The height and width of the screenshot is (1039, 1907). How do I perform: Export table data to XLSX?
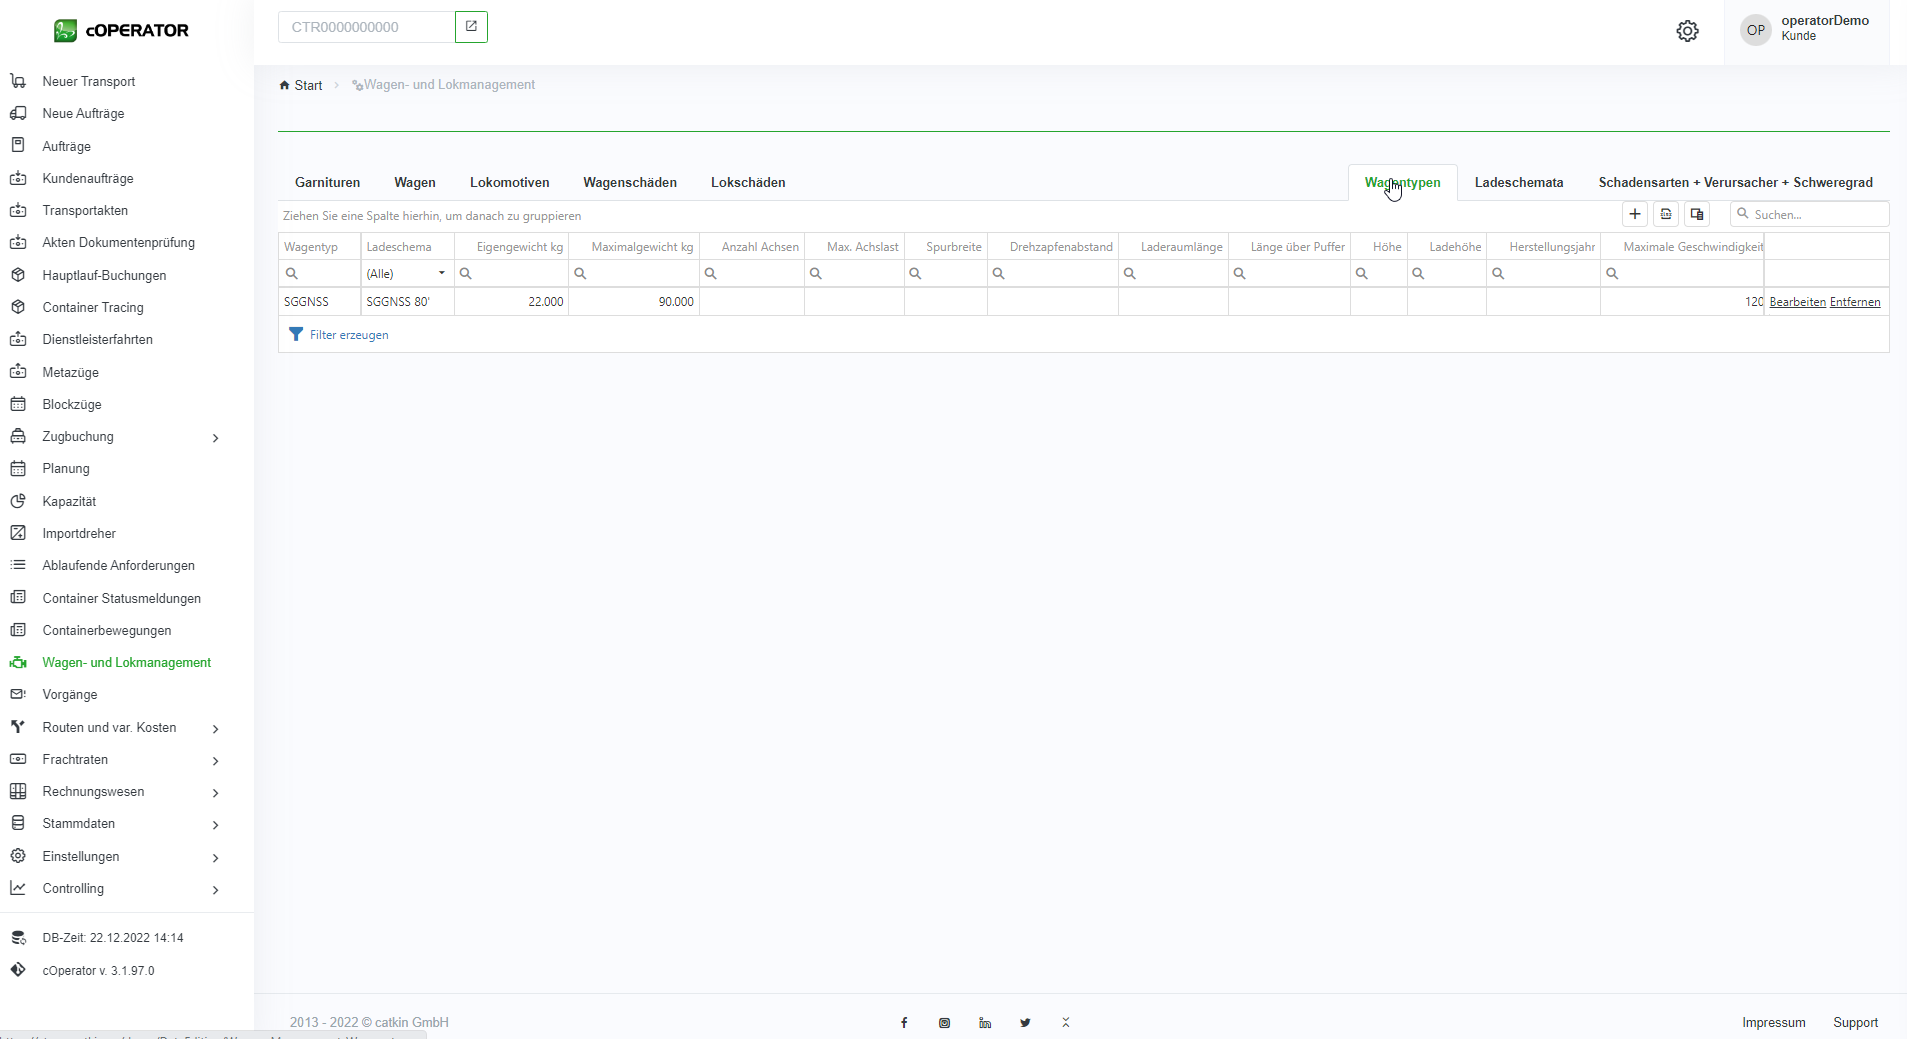pyautogui.click(x=1666, y=214)
